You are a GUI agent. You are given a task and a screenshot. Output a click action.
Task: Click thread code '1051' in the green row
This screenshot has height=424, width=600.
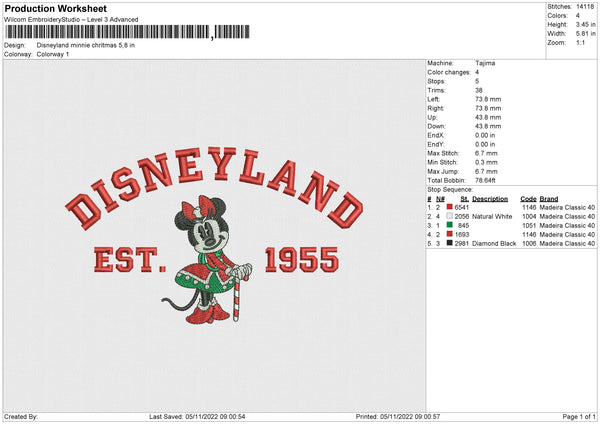pyautogui.click(x=529, y=225)
